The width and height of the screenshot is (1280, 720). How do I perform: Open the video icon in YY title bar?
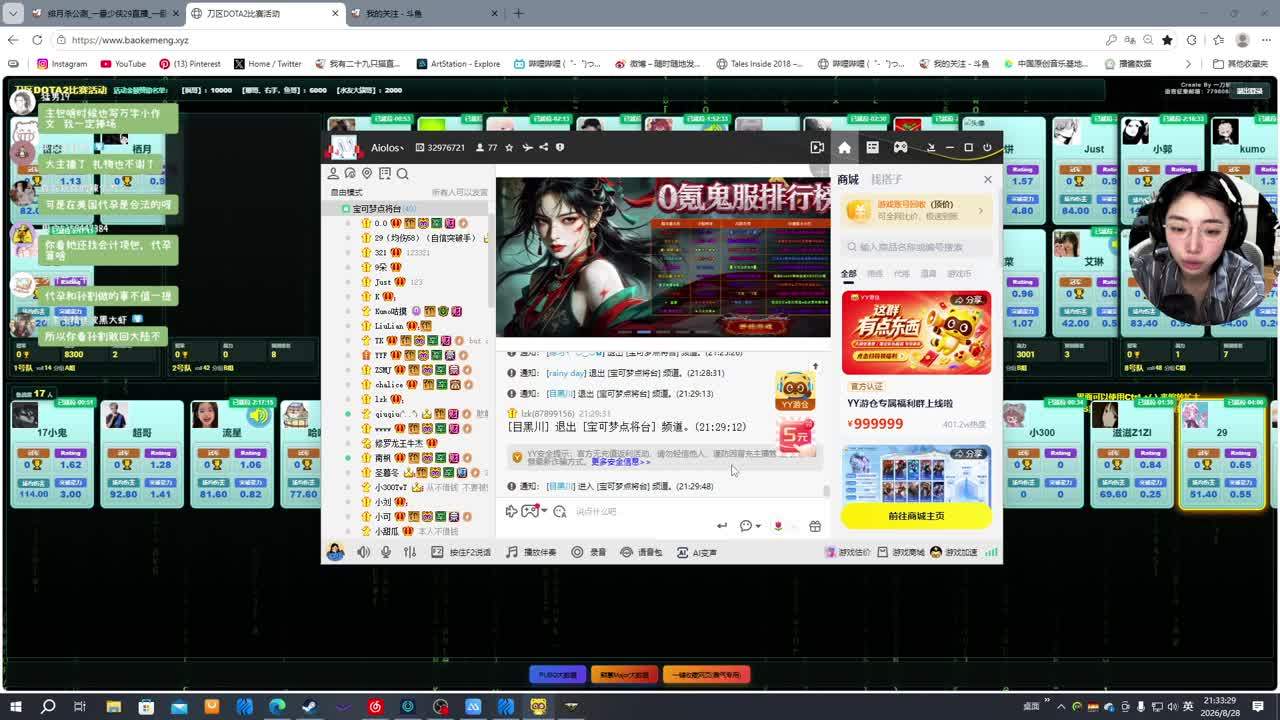[x=817, y=147]
